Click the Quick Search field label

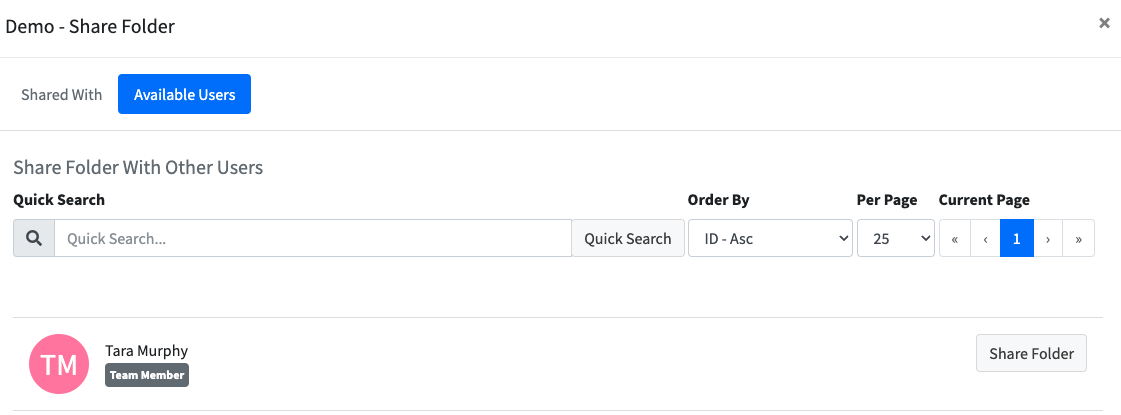tap(59, 200)
